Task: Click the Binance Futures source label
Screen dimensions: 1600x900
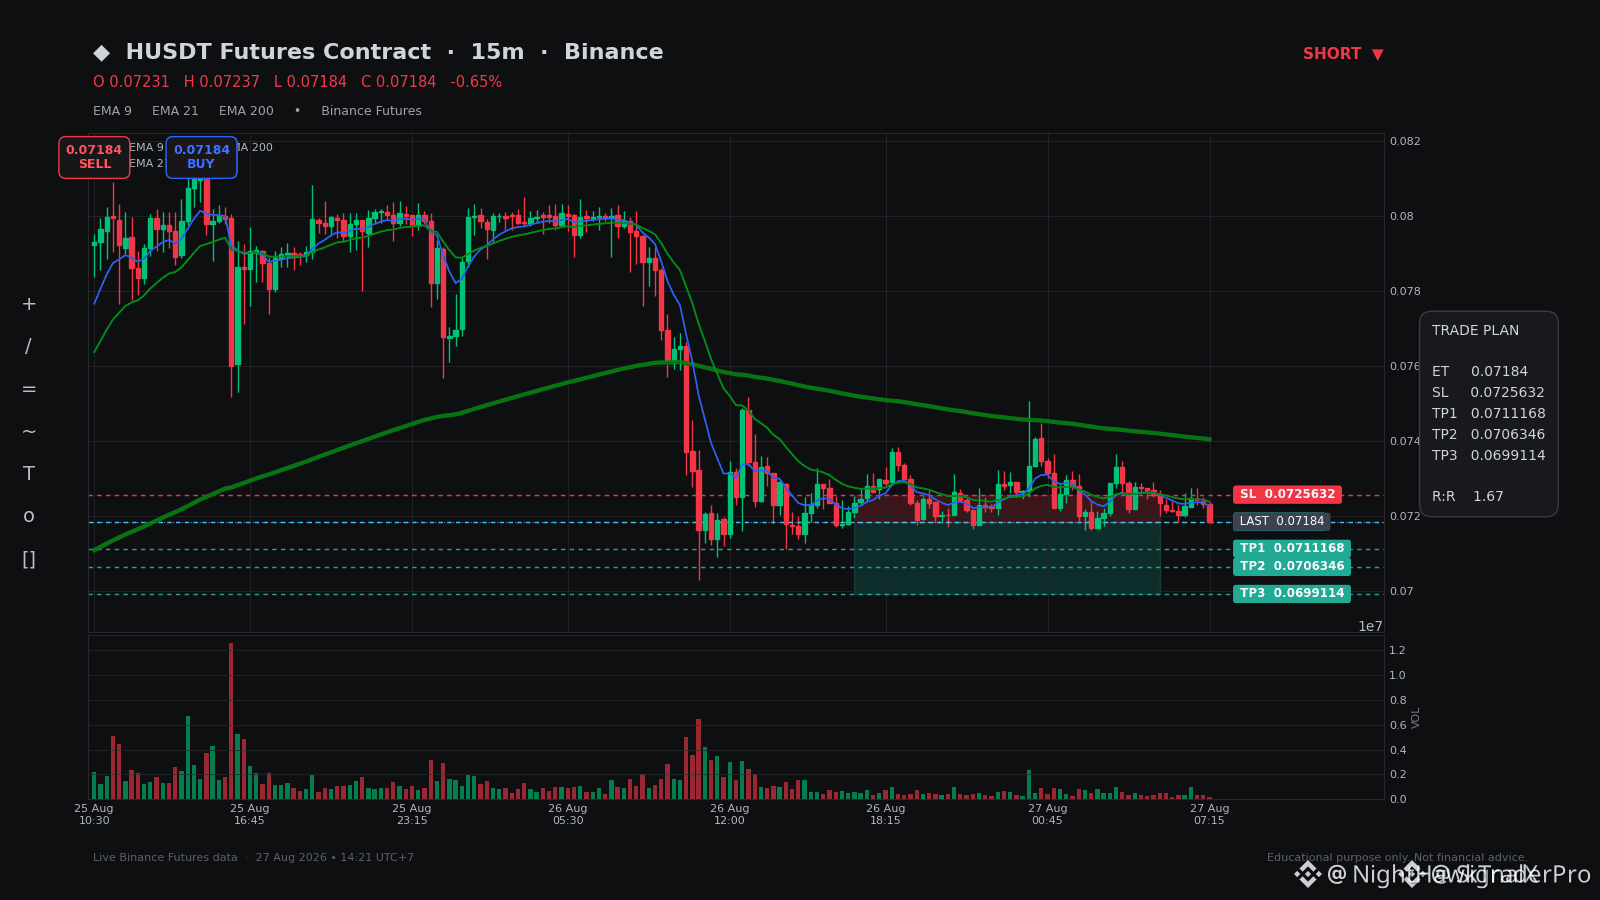Action: point(371,111)
